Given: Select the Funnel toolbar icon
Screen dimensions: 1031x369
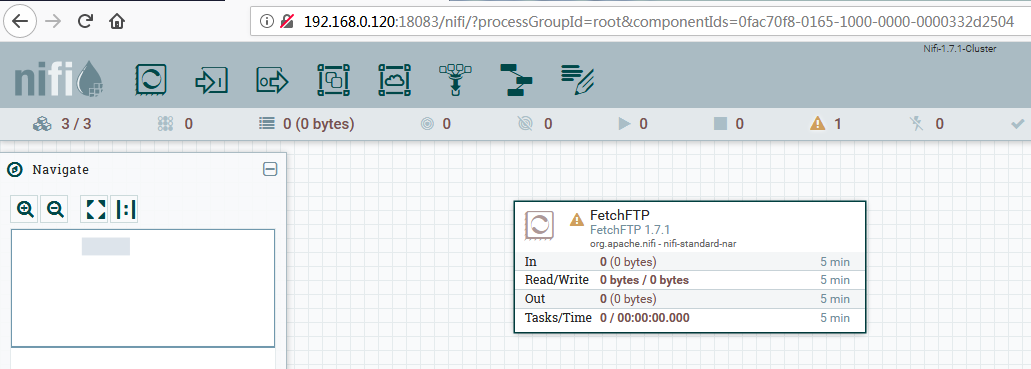Looking at the screenshot, I should (x=456, y=80).
